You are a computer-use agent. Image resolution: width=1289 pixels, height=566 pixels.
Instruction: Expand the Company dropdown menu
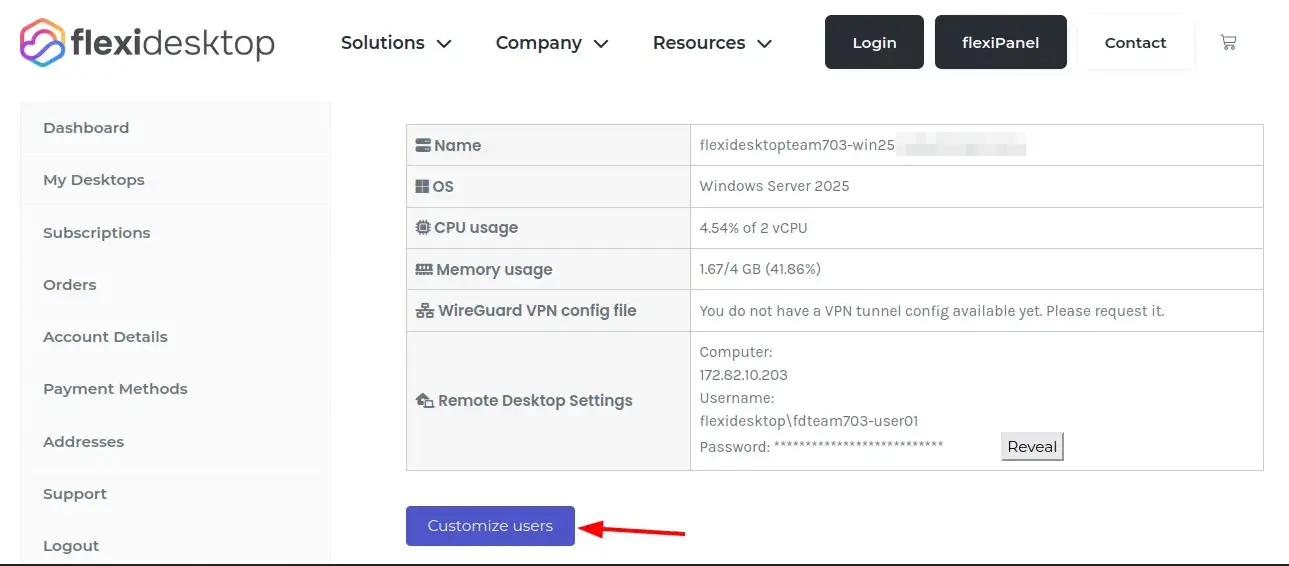[x=552, y=43]
